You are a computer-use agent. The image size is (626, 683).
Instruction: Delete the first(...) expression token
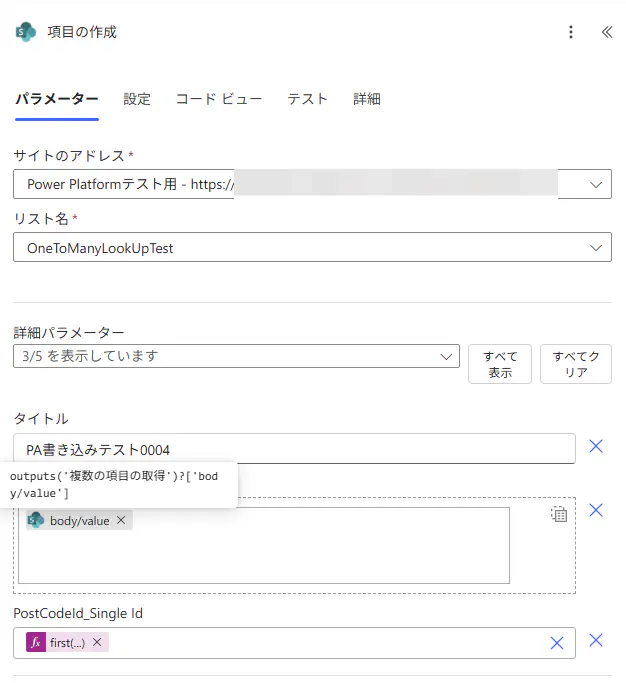click(x=97, y=643)
